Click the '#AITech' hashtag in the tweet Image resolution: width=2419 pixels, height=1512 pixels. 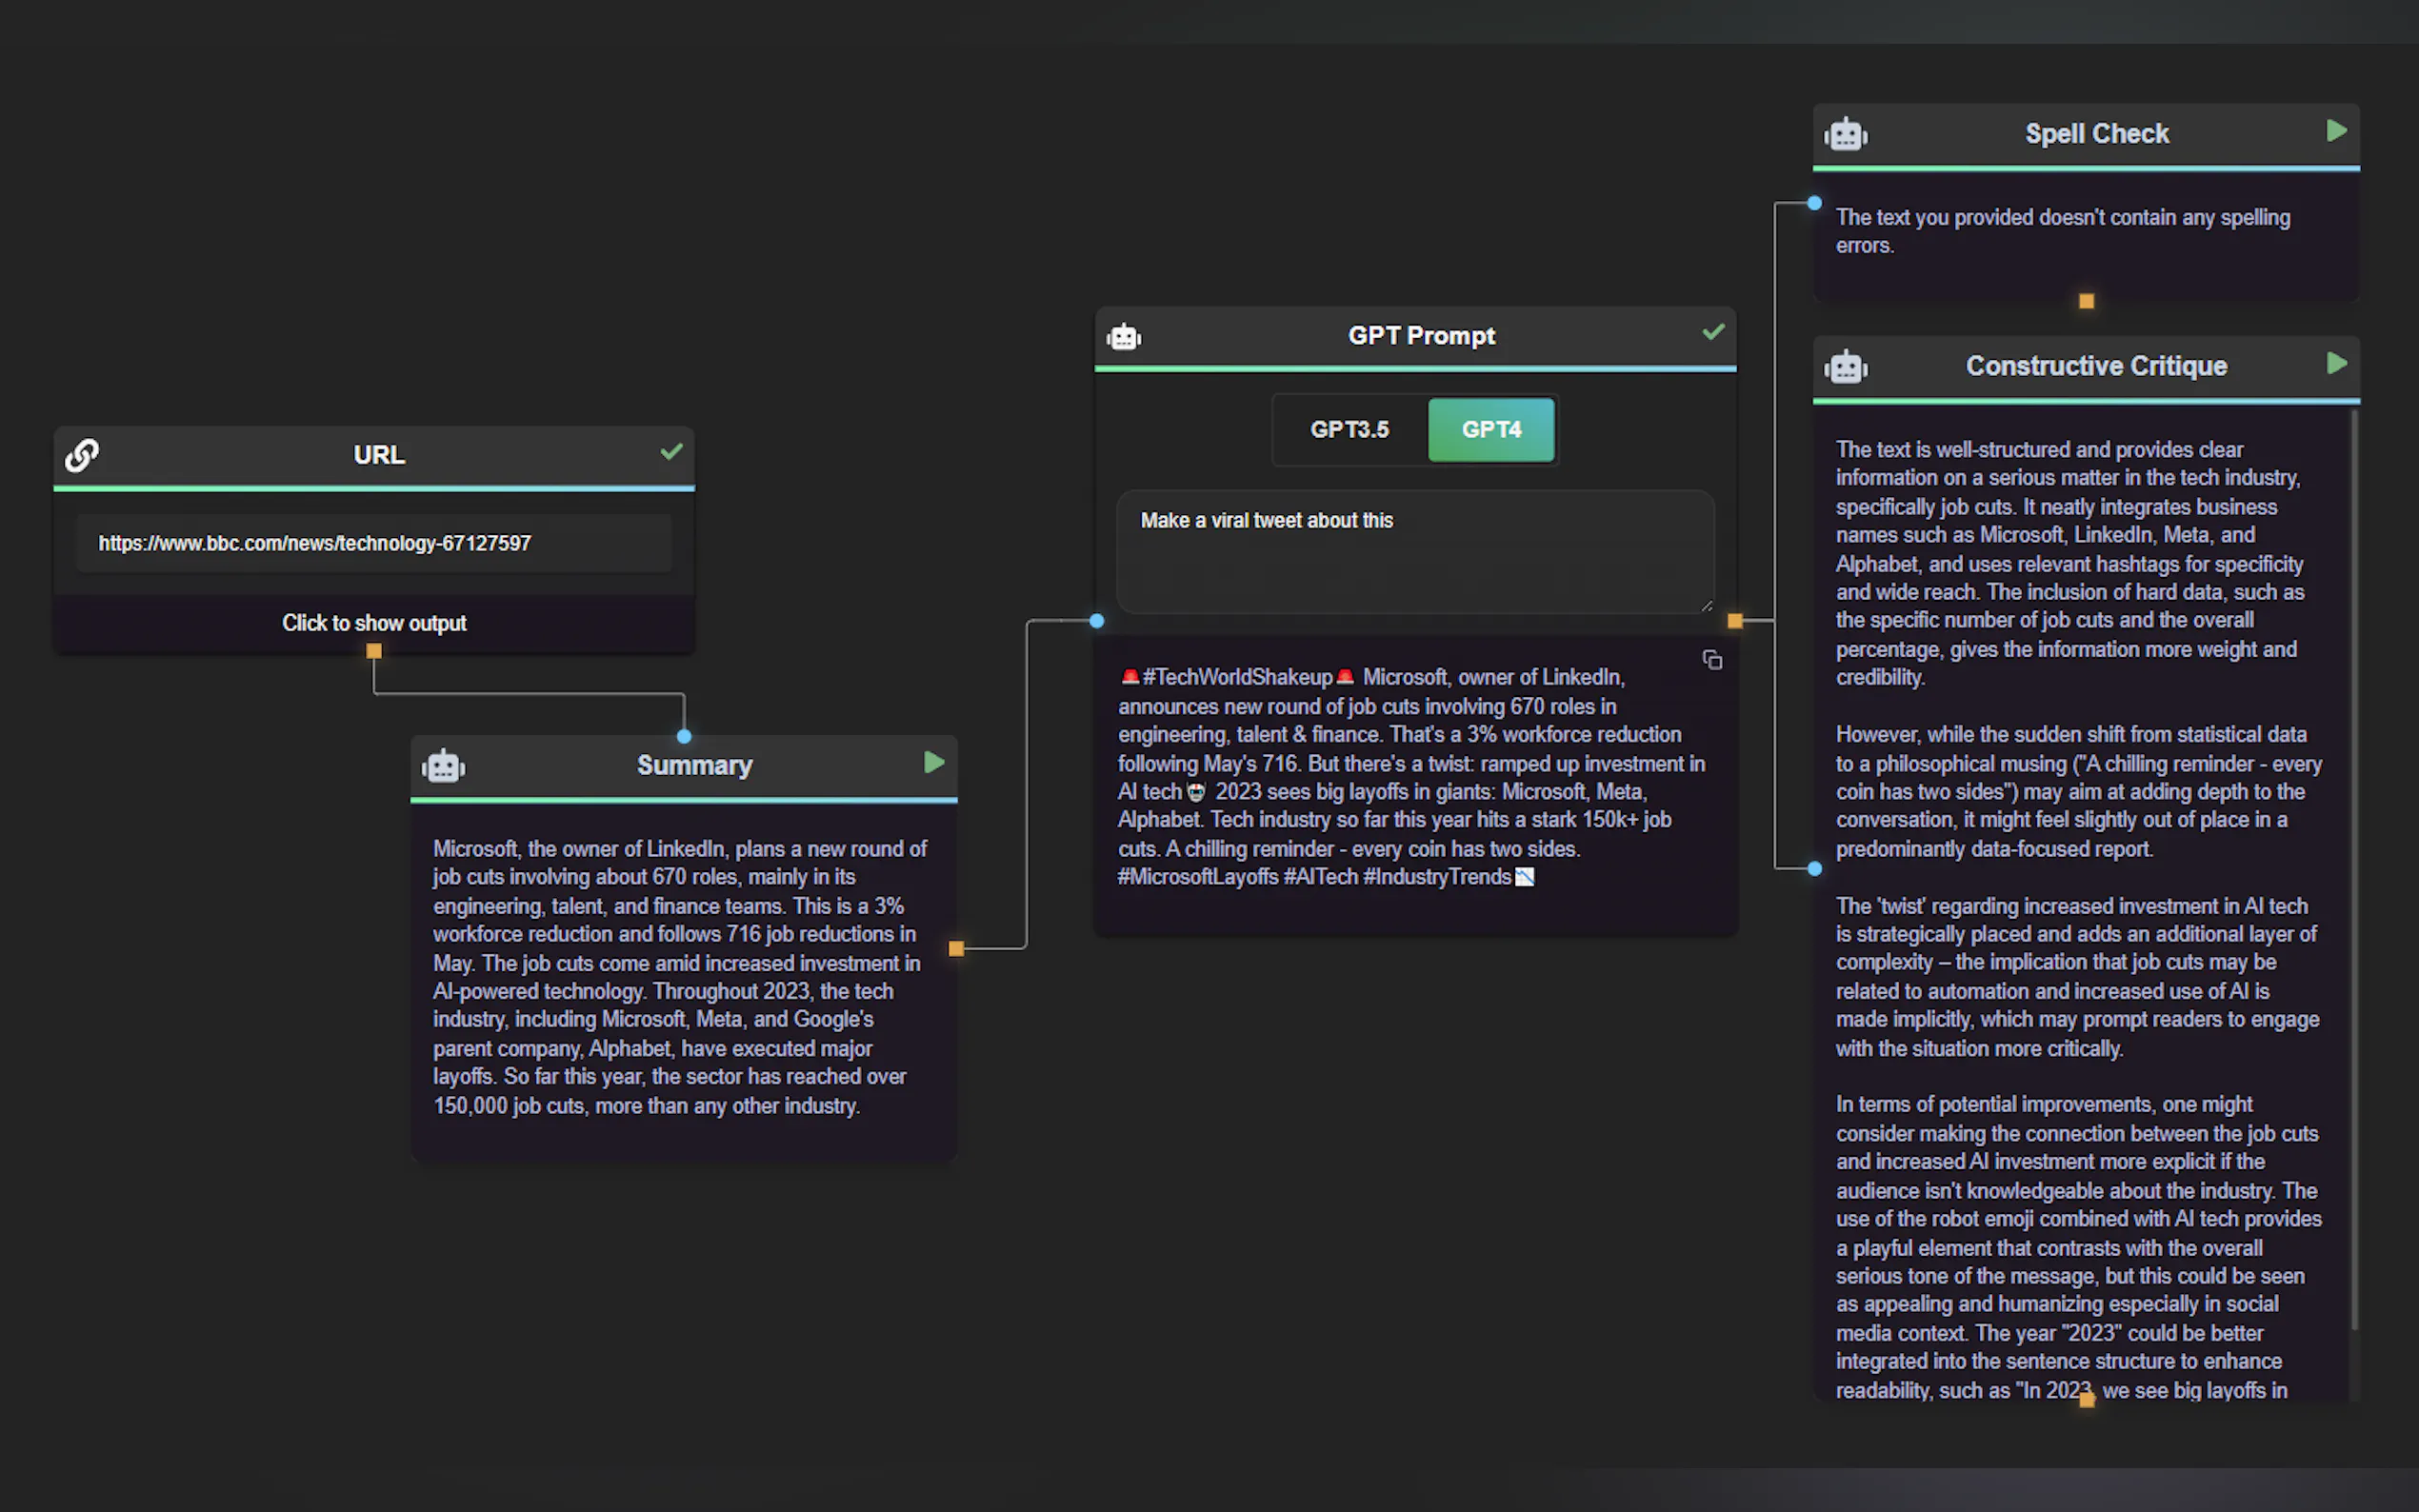click(x=1321, y=877)
